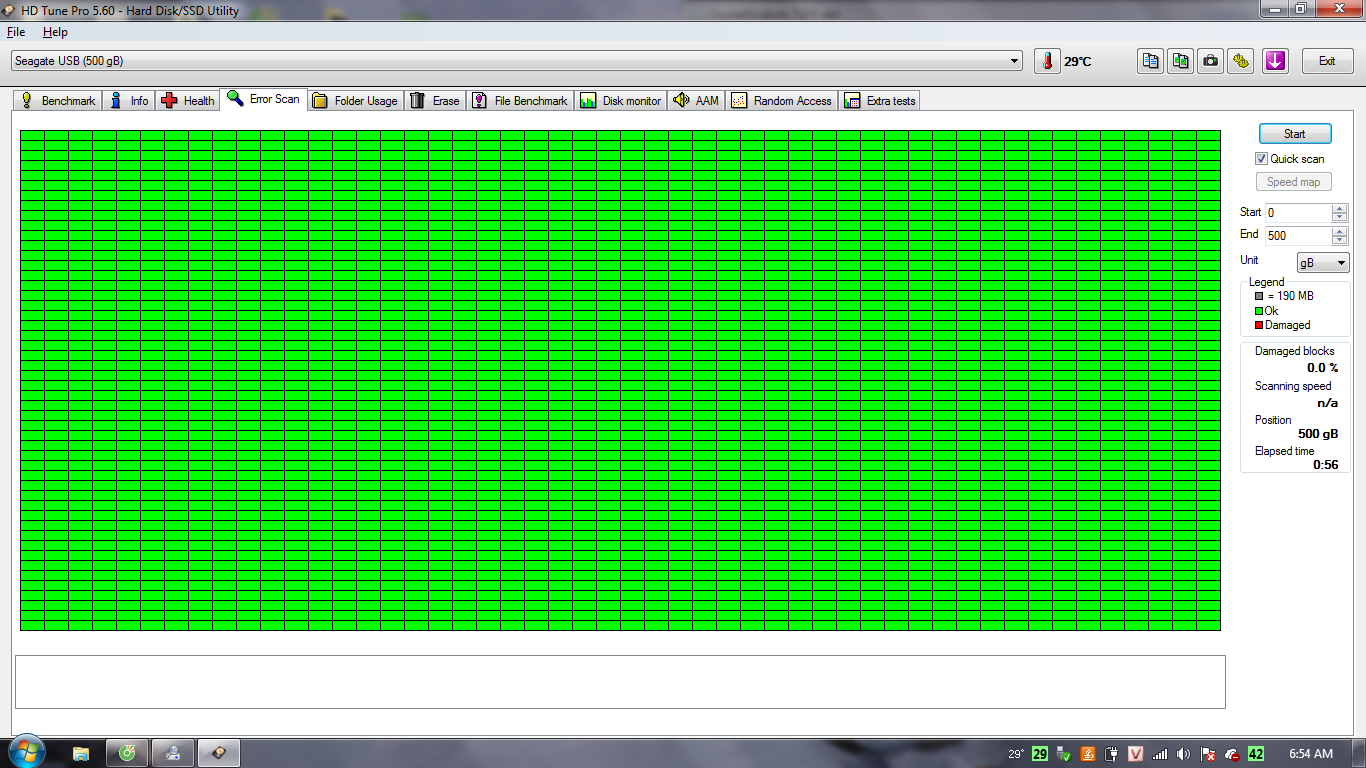Switch to the Disk monitor tab
This screenshot has height=768, width=1366.
click(x=620, y=101)
